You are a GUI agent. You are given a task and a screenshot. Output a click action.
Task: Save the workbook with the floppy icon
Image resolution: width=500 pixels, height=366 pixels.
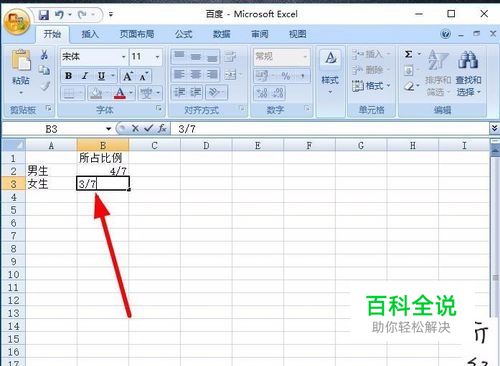[x=44, y=15]
